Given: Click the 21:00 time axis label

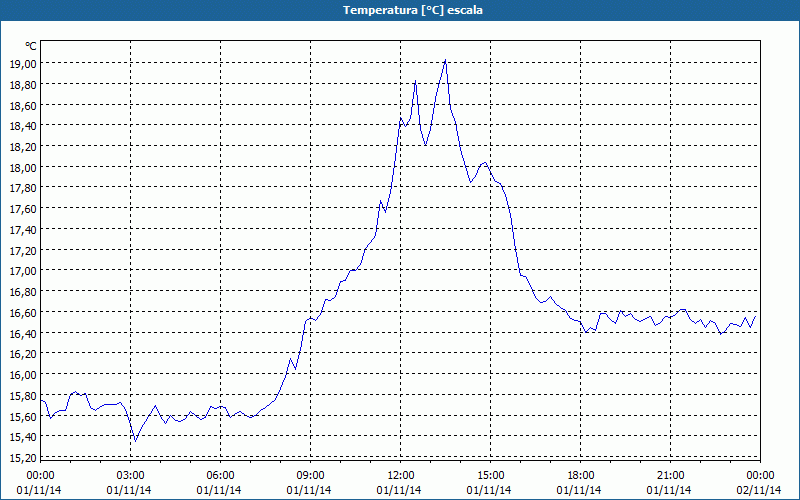Looking at the screenshot, I should (x=670, y=476).
